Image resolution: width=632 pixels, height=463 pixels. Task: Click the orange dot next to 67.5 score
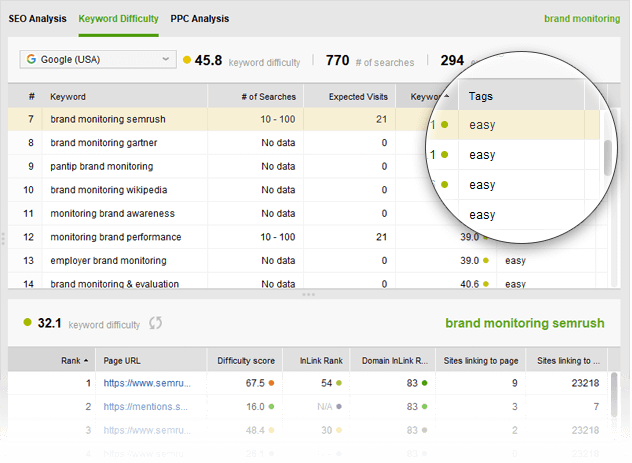coord(271,382)
